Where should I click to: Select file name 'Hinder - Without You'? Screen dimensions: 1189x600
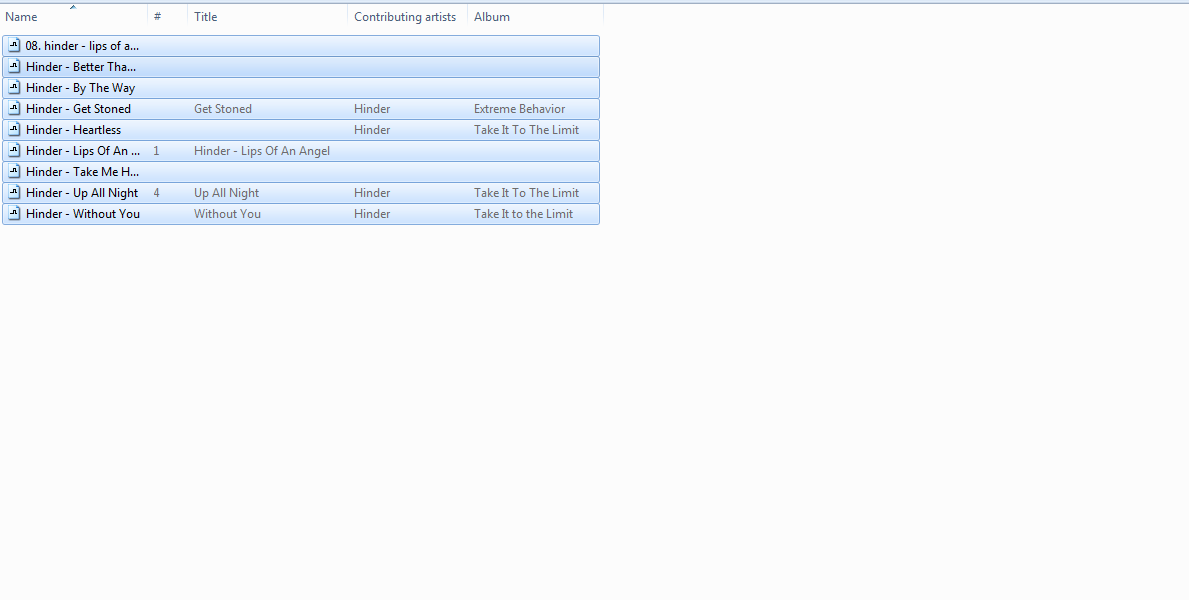pyautogui.click(x=83, y=214)
